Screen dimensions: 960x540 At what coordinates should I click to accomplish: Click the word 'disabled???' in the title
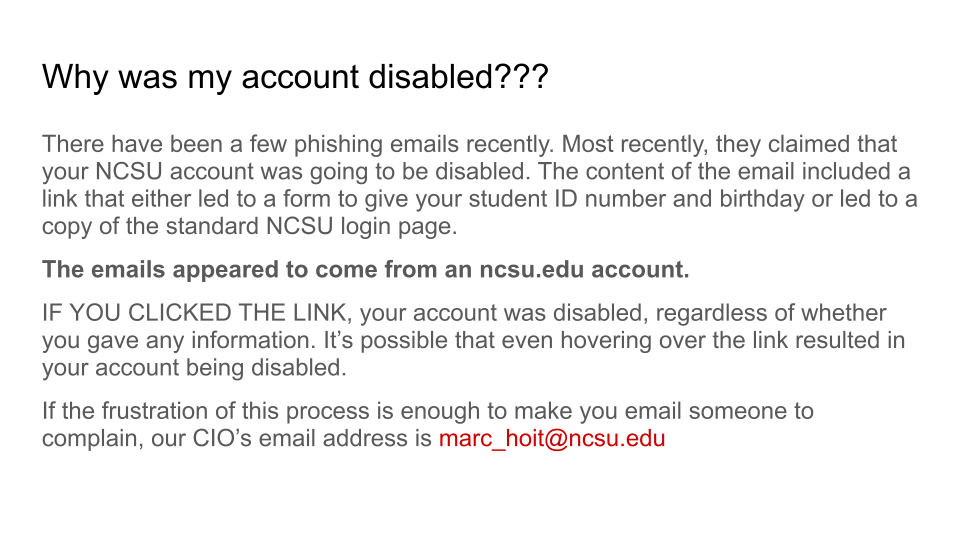click(x=458, y=77)
